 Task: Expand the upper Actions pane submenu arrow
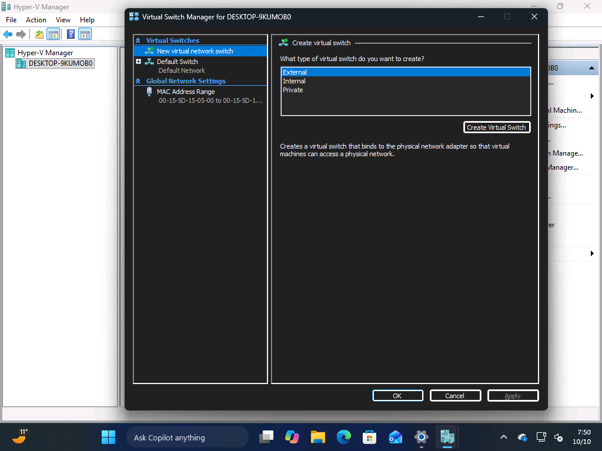click(592, 96)
